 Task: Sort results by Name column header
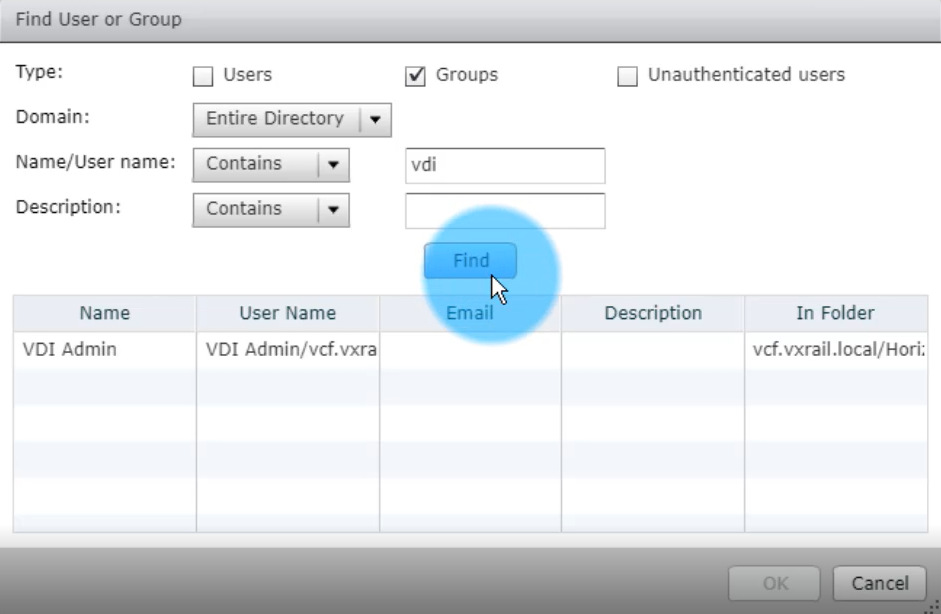[105, 313]
